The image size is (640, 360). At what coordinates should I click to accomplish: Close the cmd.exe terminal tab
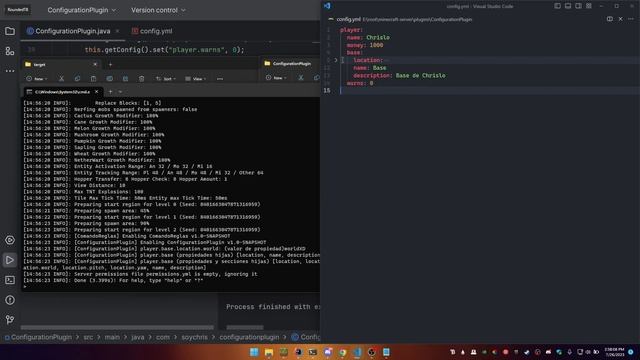[97, 92]
